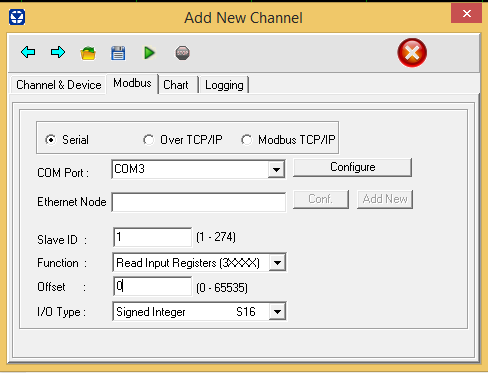Click the (1 - 274) range text
The height and width of the screenshot is (373, 488).
216,237
